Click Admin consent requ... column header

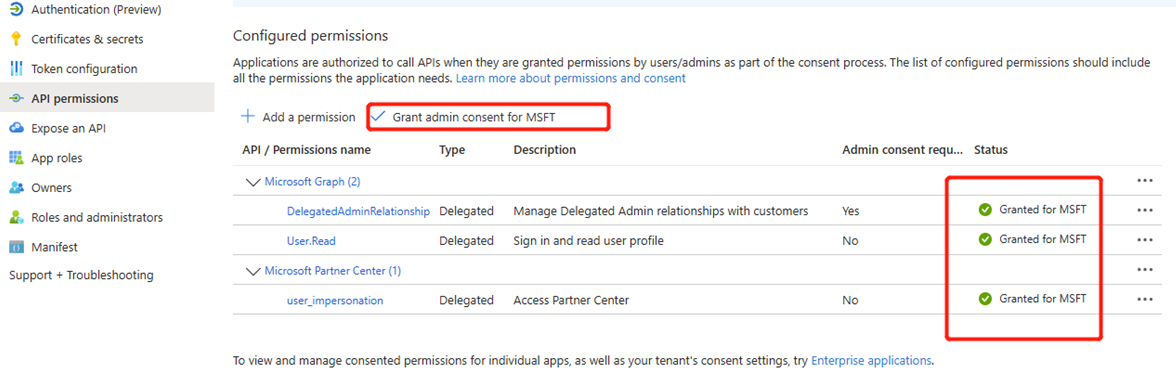coord(902,150)
